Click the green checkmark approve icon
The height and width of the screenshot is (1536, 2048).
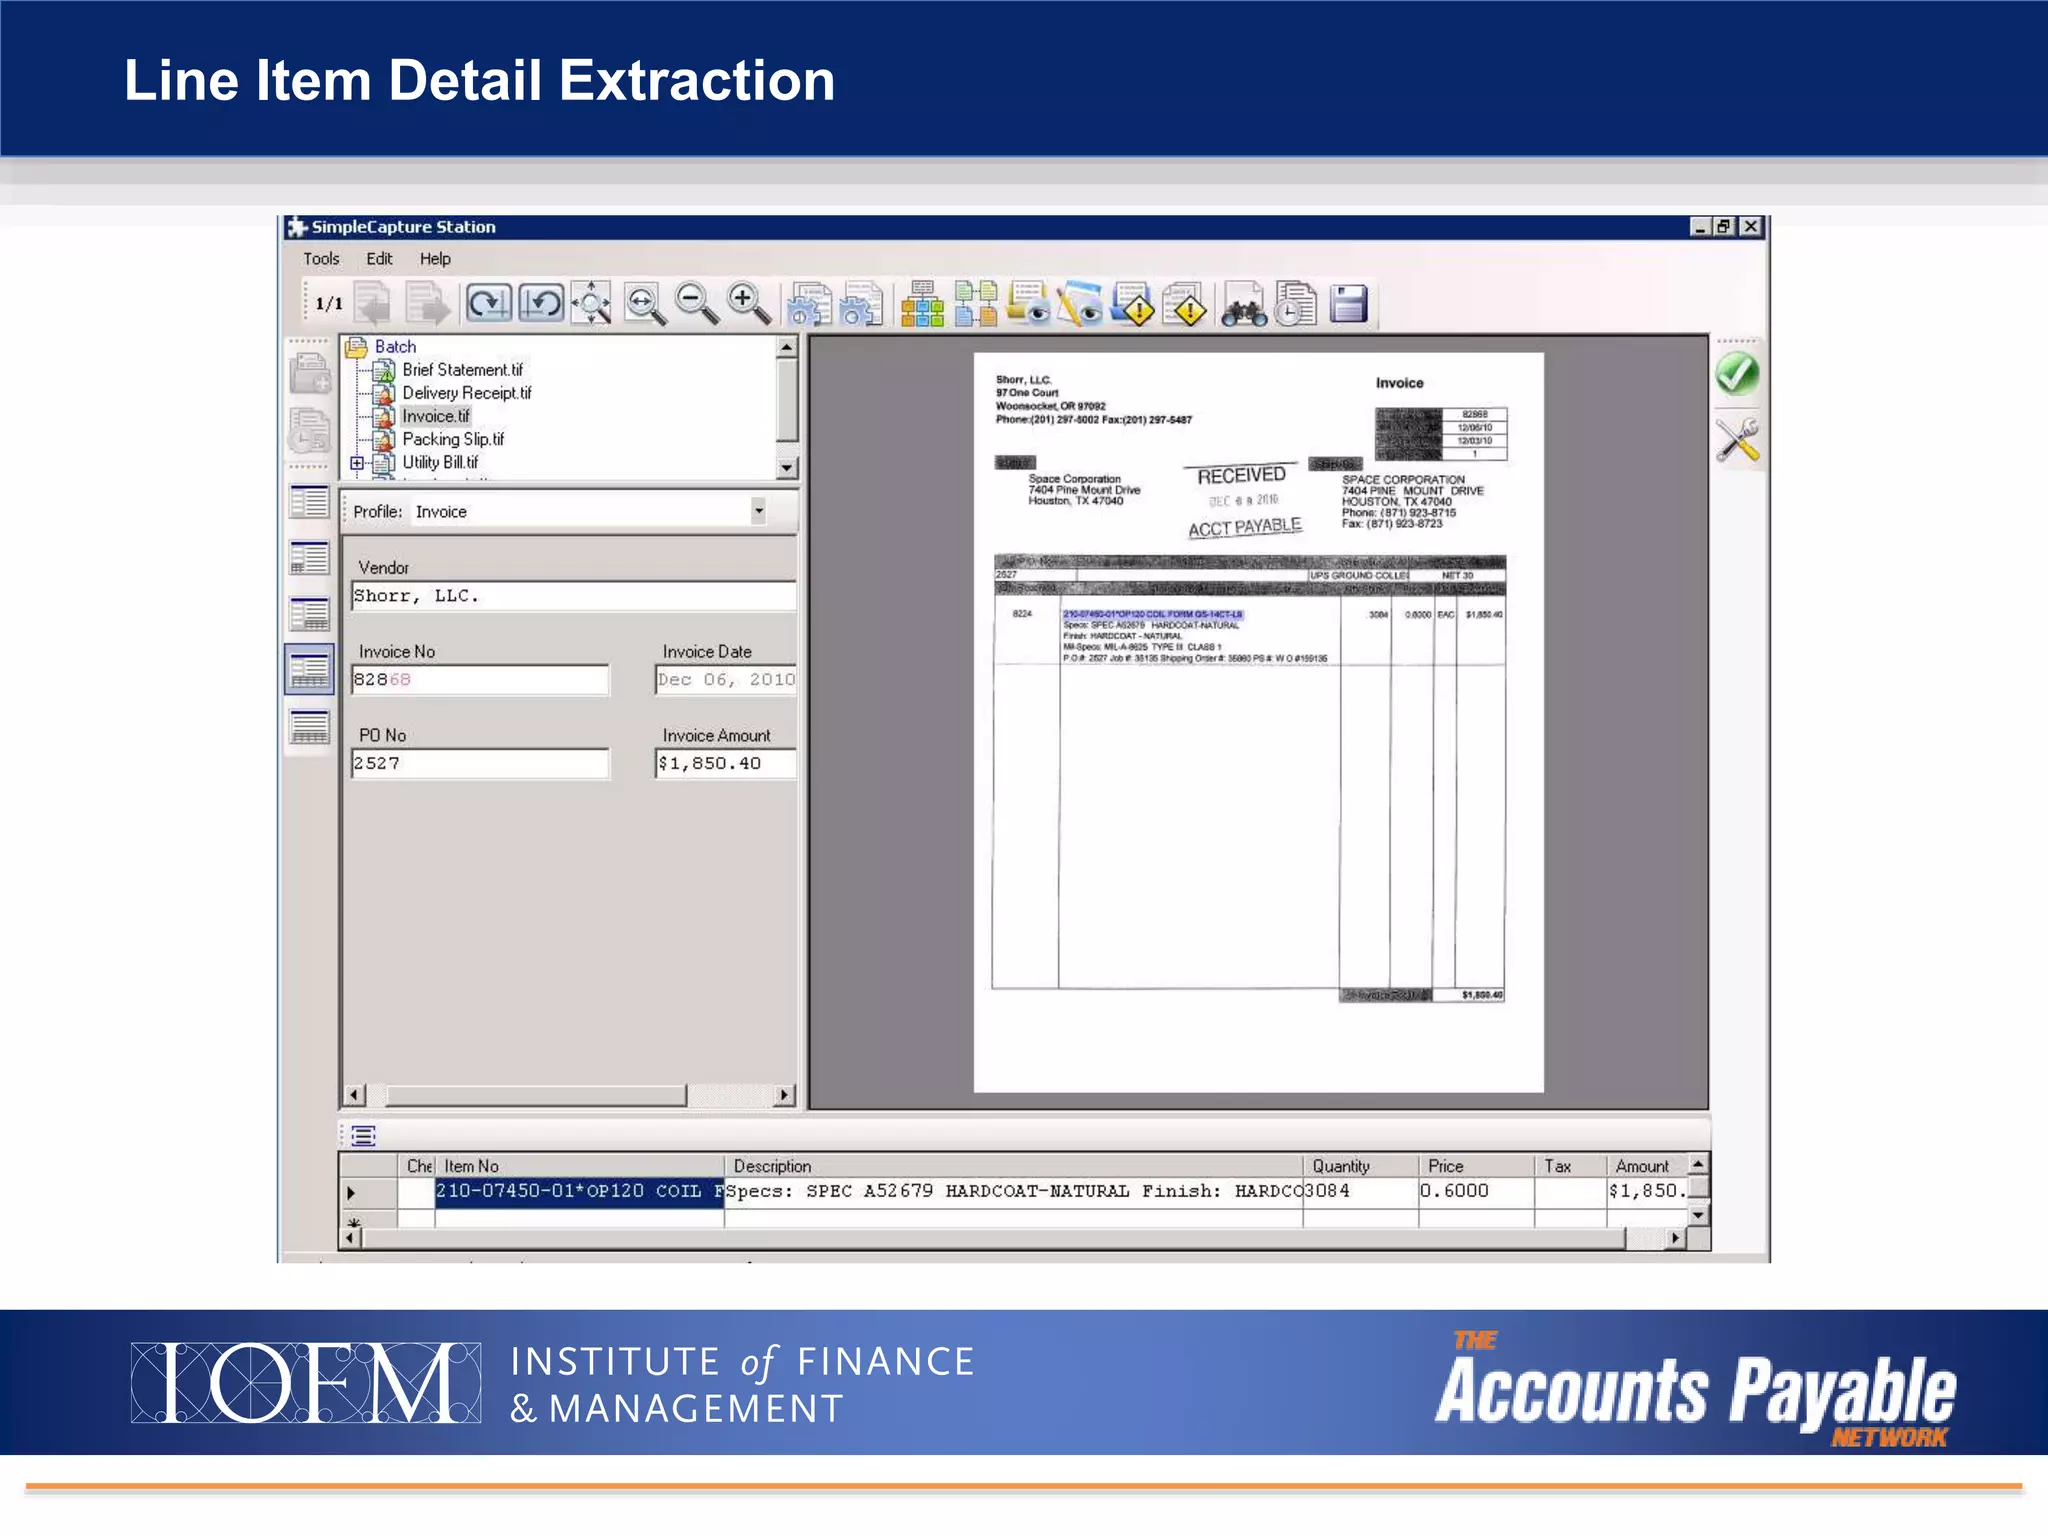pos(1737,374)
